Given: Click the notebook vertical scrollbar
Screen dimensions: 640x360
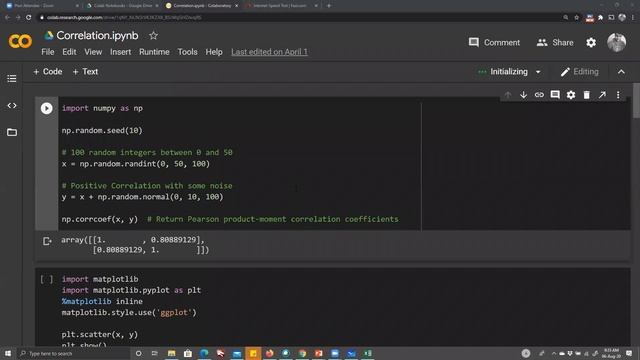Looking at the screenshot, I should [x=636, y=100].
